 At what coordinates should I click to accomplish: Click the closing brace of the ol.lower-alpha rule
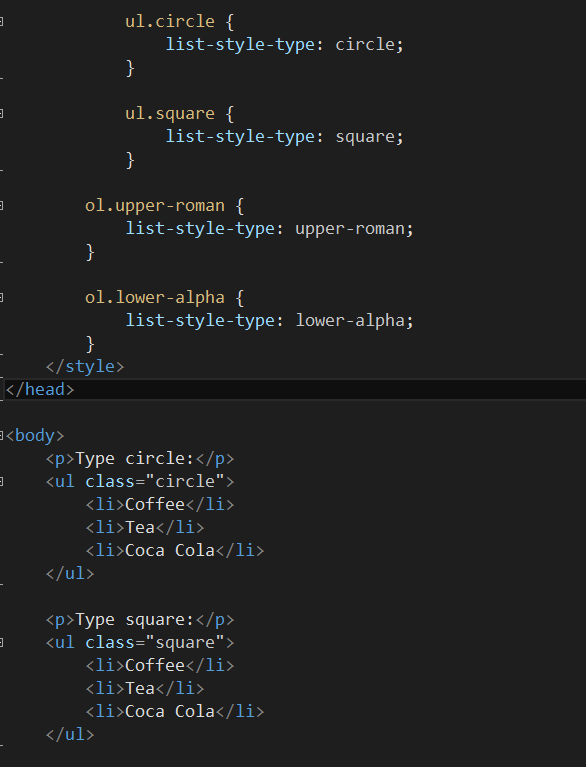point(90,343)
